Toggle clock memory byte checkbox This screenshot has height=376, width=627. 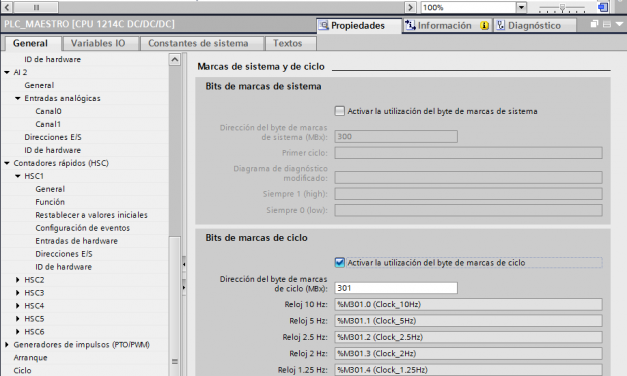tap(339, 262)
